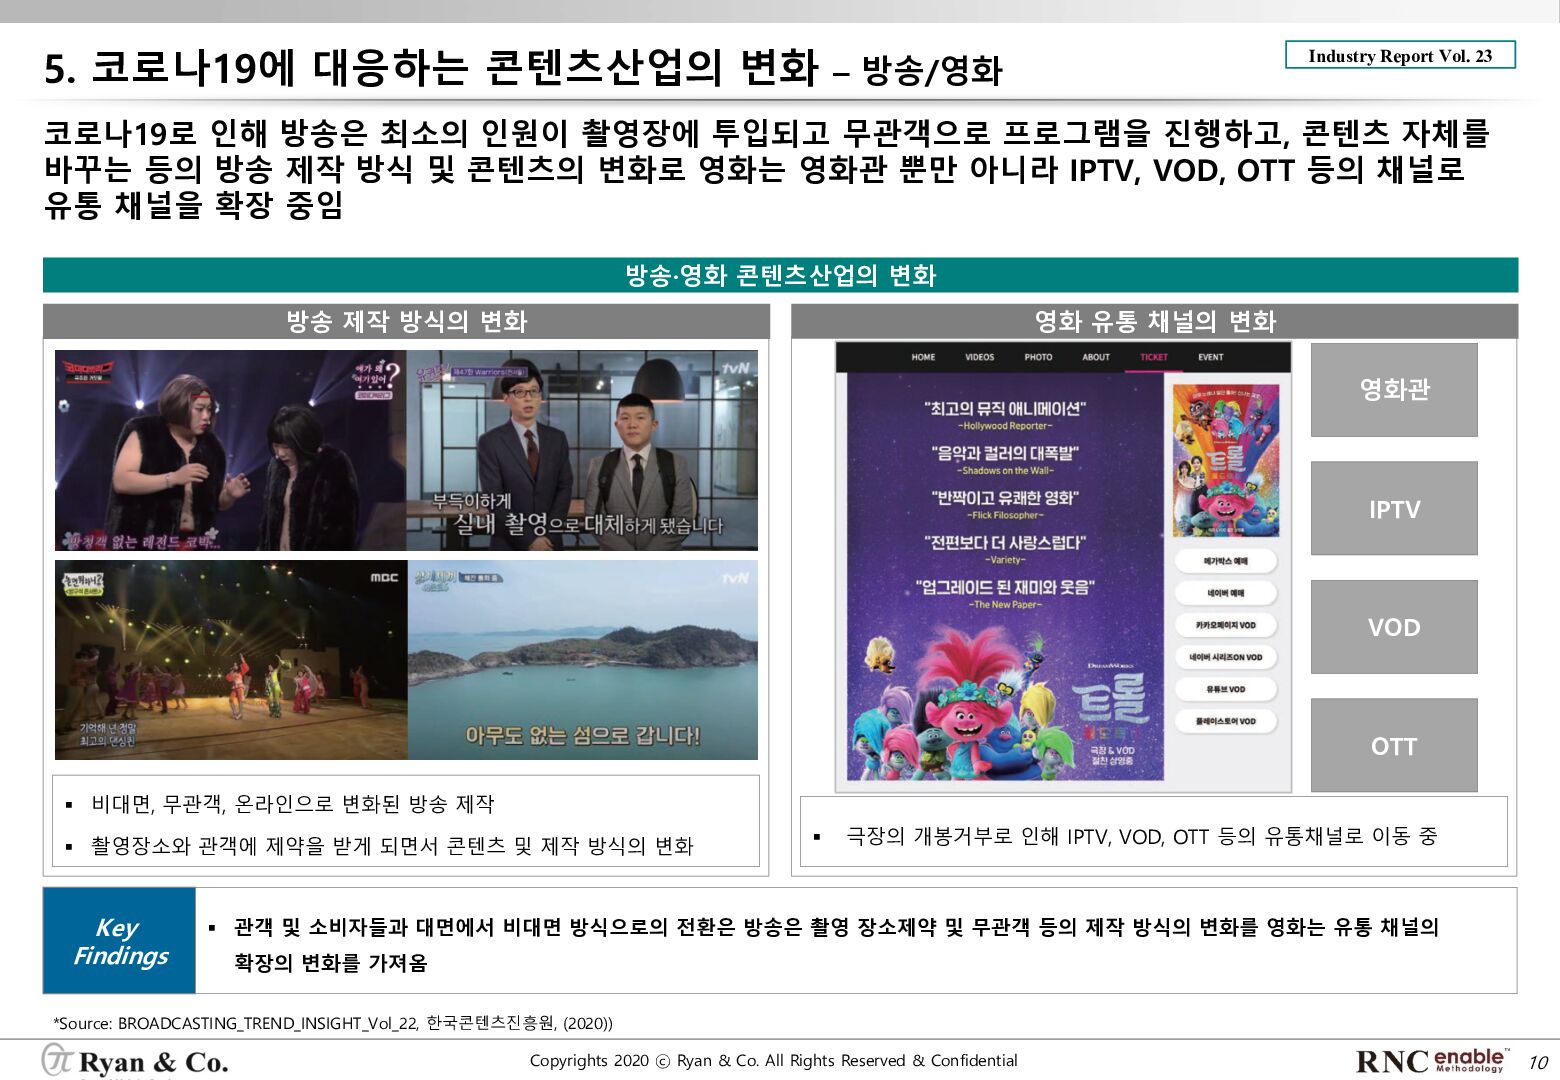
Task: Switch to the PHOTO tab
Action: click(1038, 357)
